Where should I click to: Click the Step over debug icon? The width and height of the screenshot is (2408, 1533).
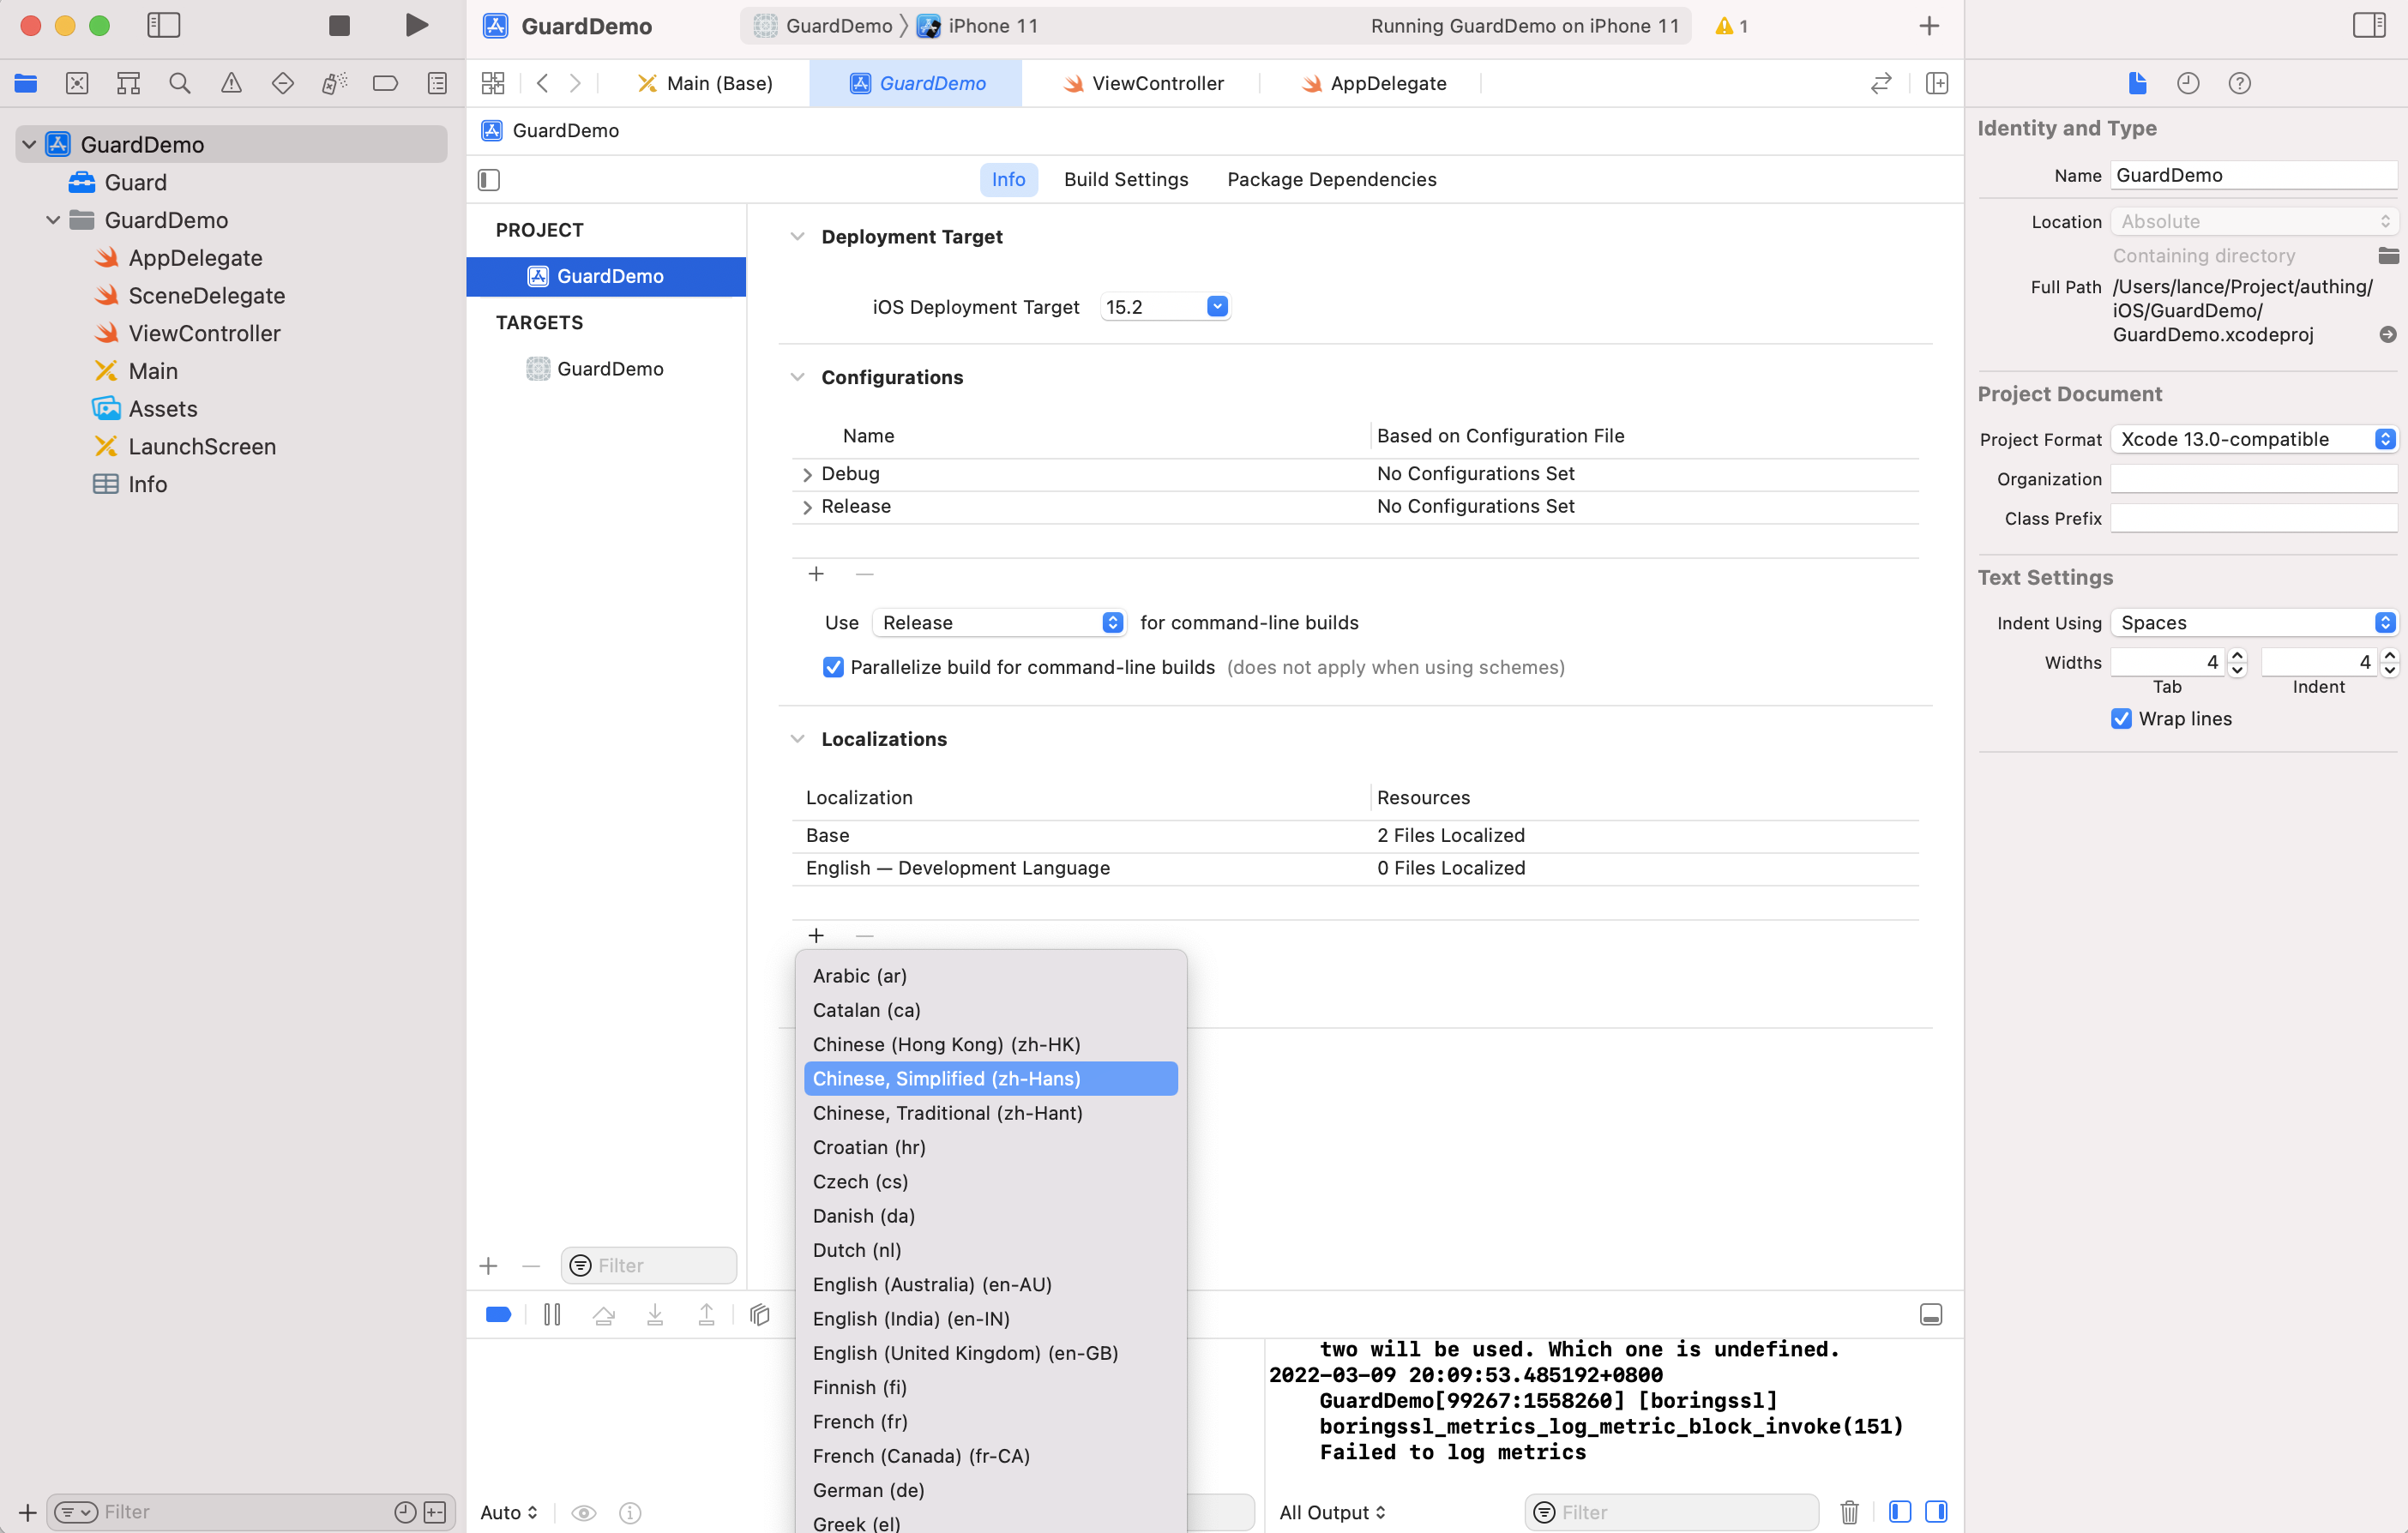[603, 1314]
